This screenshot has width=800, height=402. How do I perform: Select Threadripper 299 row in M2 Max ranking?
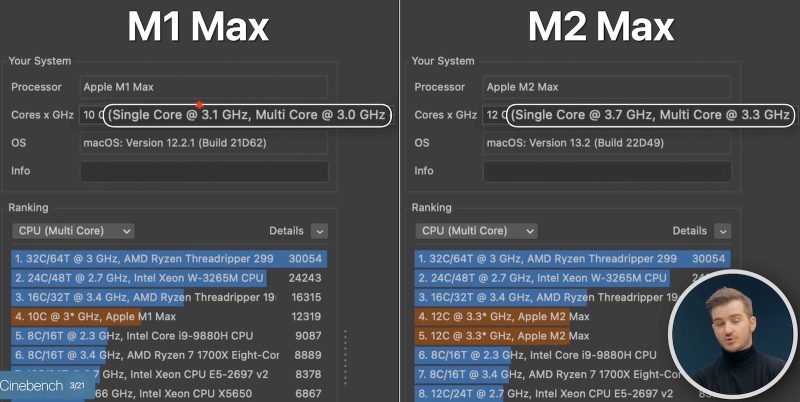coord(572,259)
